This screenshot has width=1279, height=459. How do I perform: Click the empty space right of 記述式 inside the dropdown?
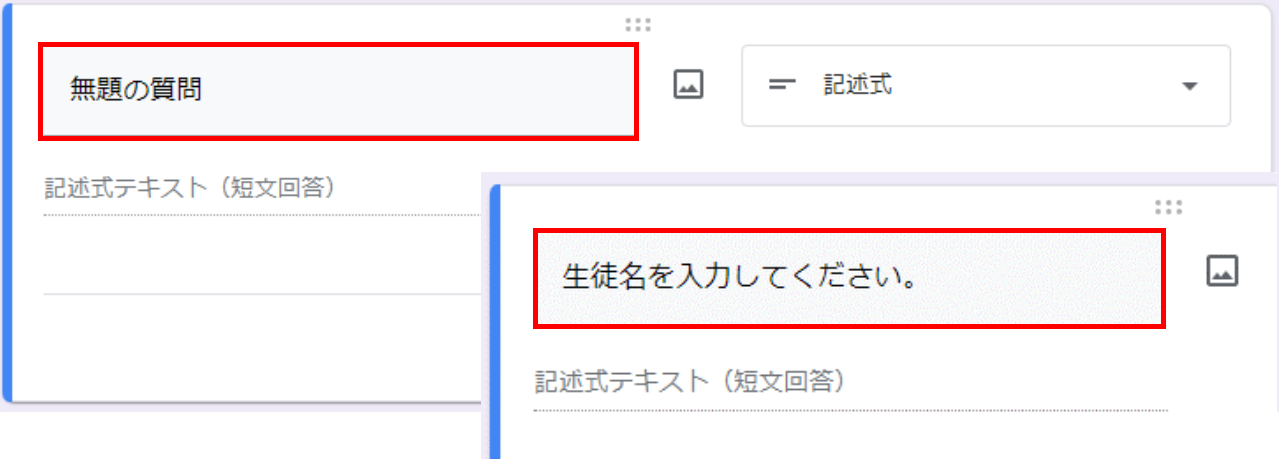coord(1030,86)
